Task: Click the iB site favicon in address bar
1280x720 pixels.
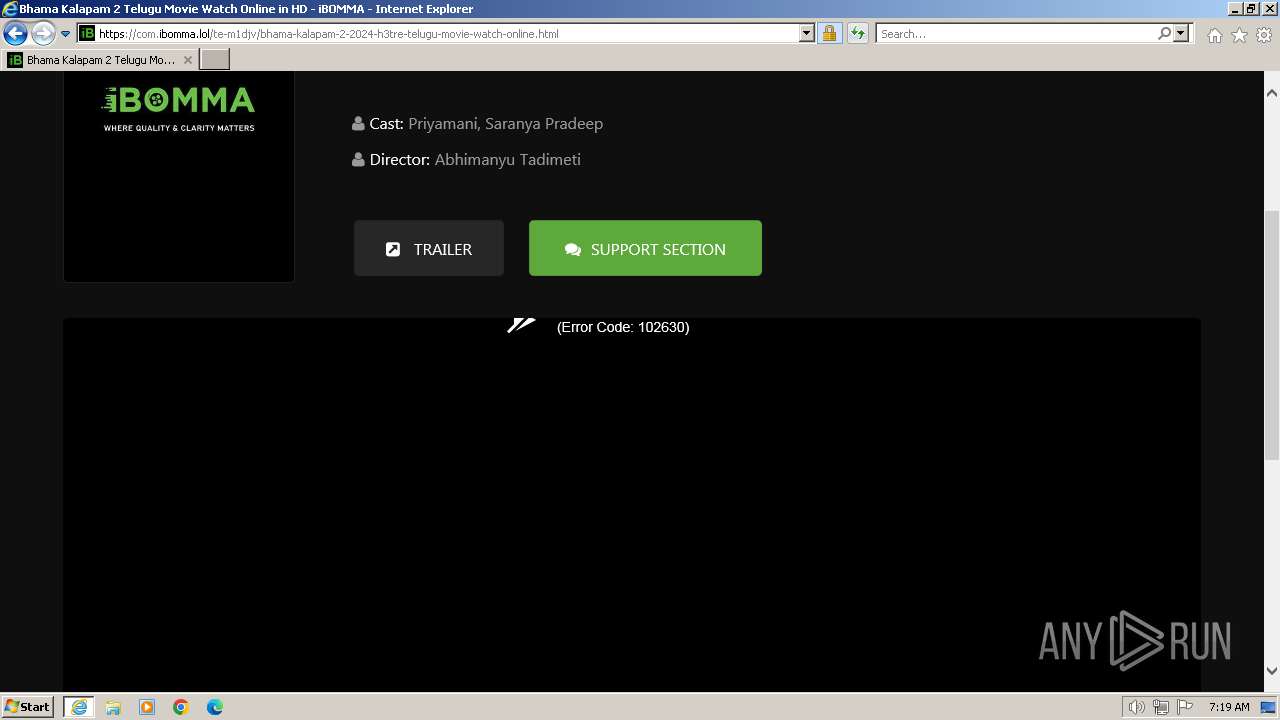Action: (87, 33)
